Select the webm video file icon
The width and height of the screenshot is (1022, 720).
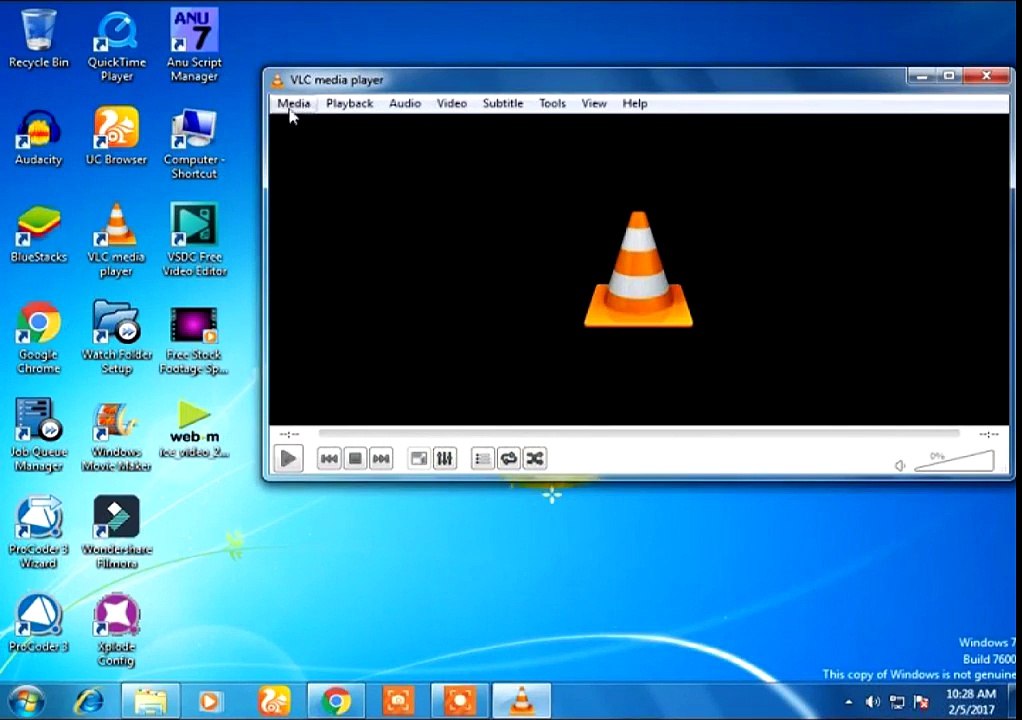[x=194, y=430]
